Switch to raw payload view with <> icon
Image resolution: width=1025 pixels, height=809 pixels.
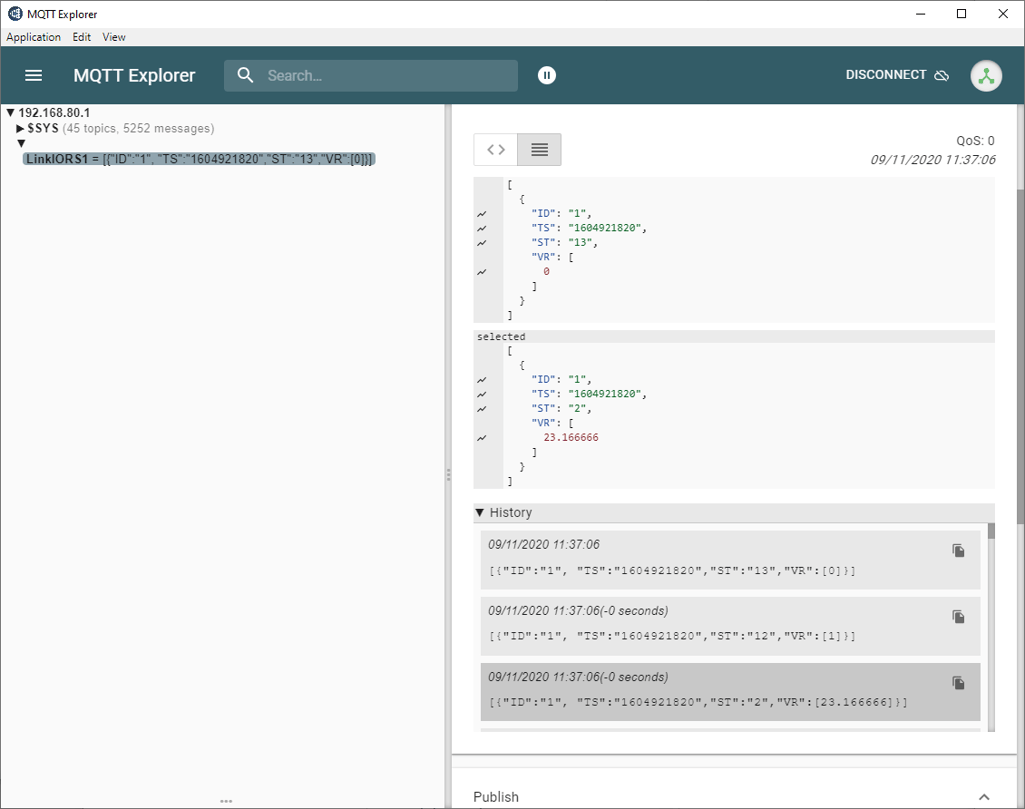coord(494,149)
